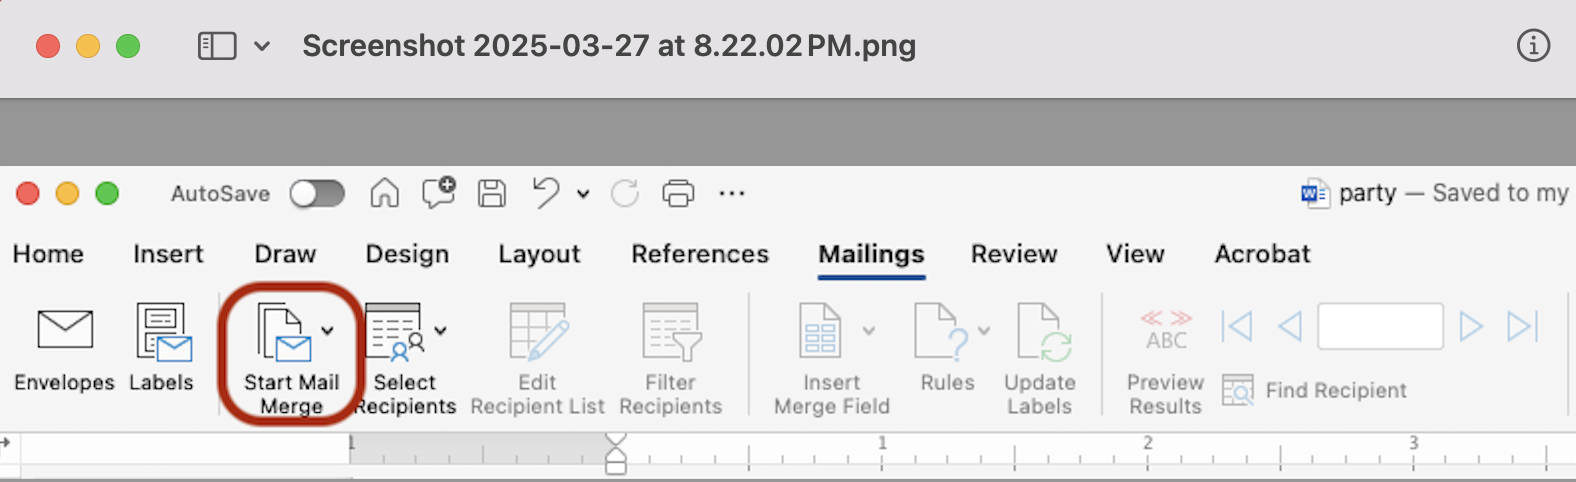Go to the last record
This screenshot has height=482, width=1576.
[1523, 327]
